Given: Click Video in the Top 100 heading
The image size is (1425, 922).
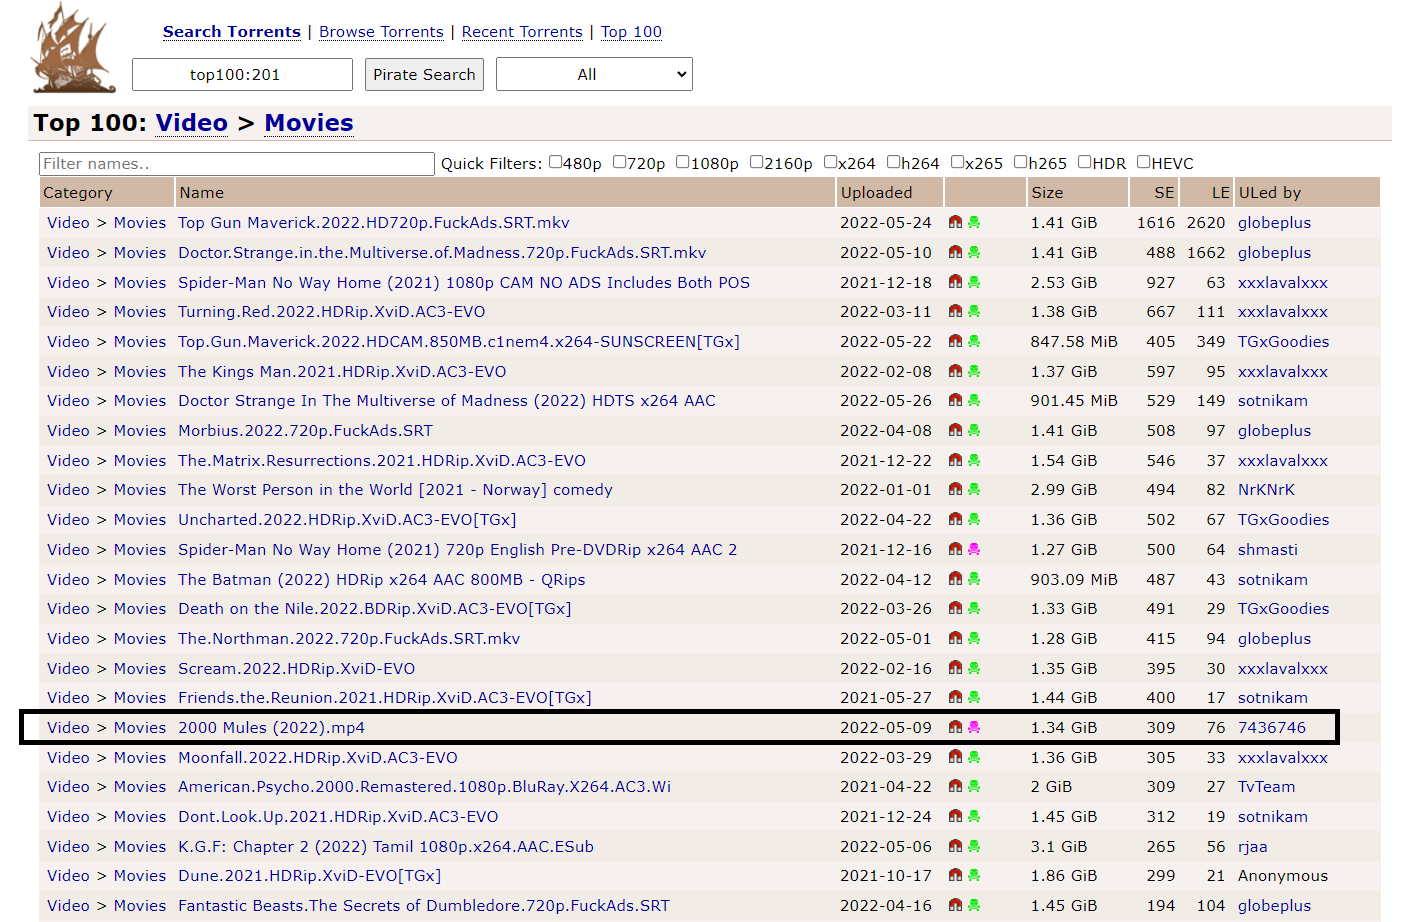Looking at the screenshot, I should pos(192,123).
